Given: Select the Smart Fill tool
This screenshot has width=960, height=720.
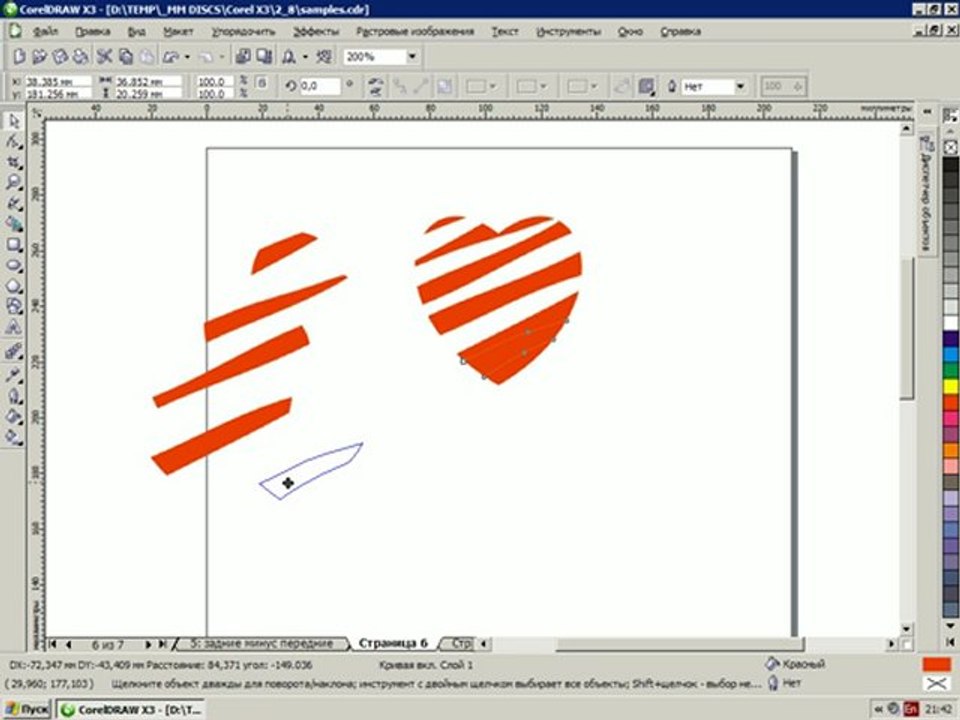Looking at the screenshot, I should pyautogui.click(x=13, y=224).
